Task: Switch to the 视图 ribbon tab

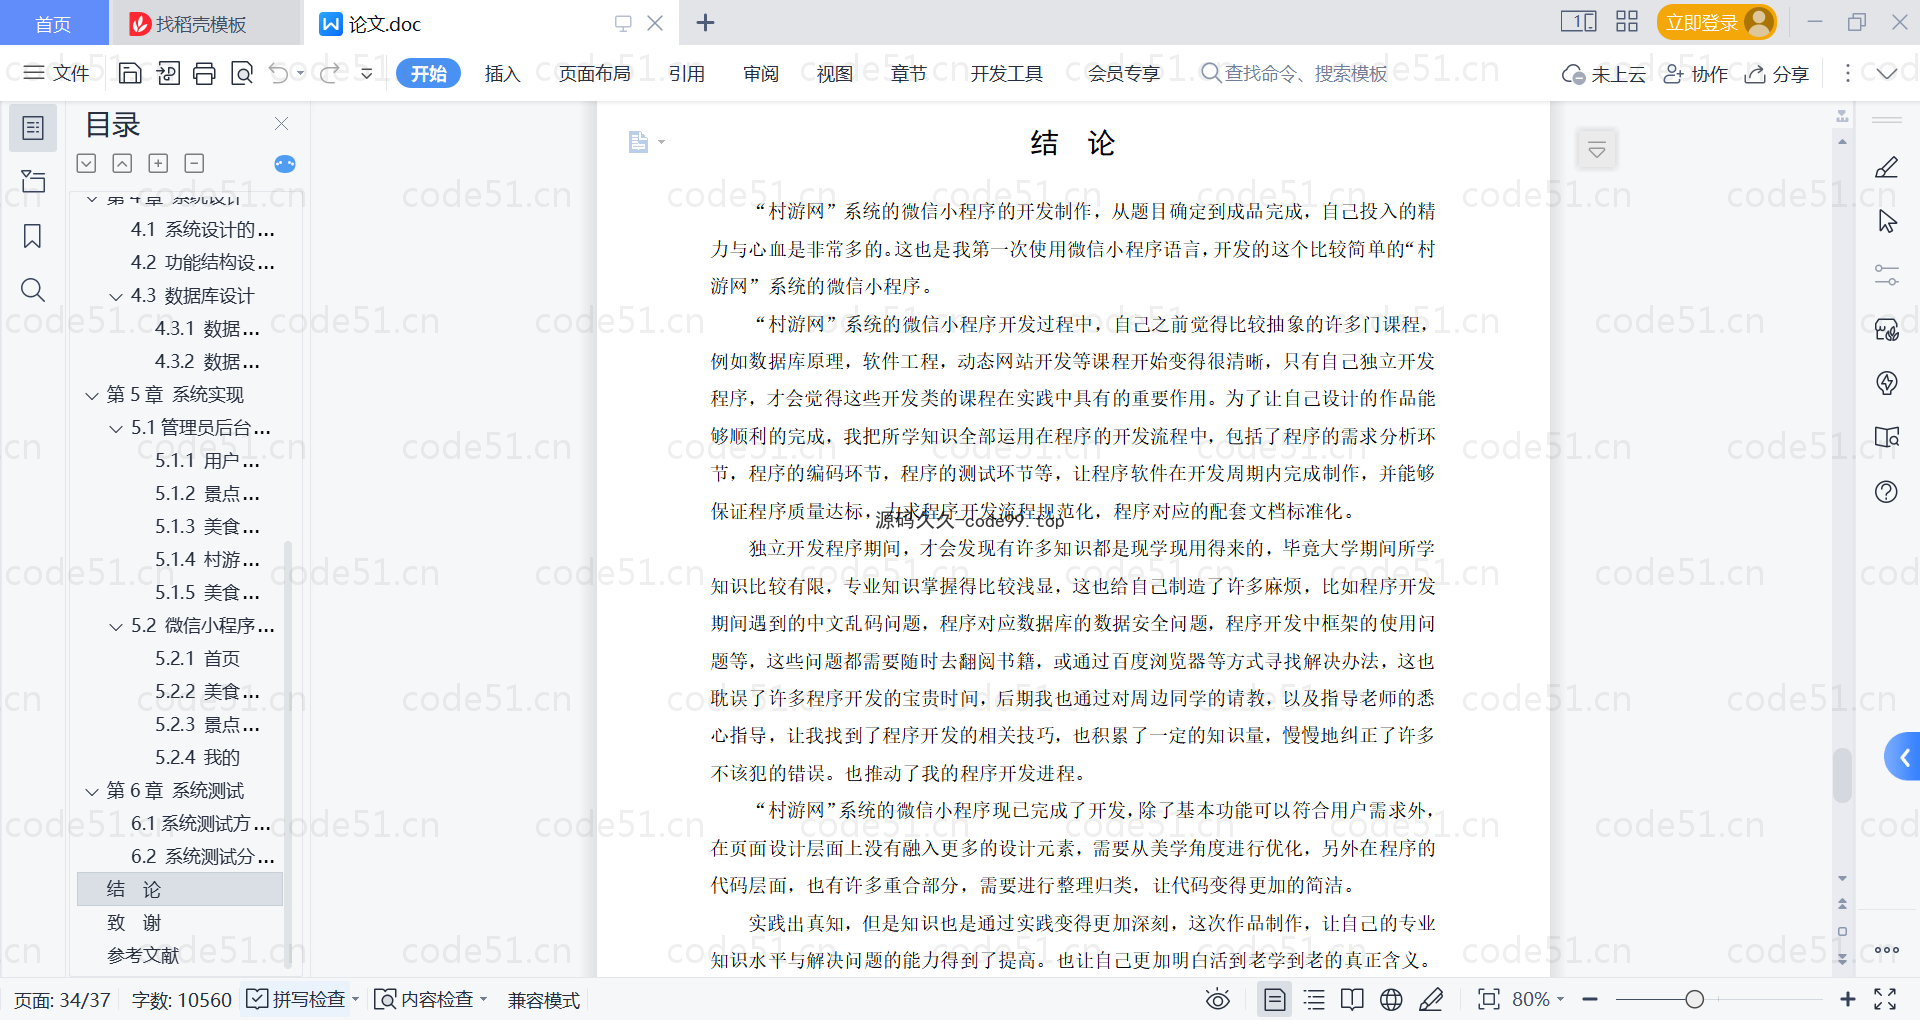Action: point(835,73)
